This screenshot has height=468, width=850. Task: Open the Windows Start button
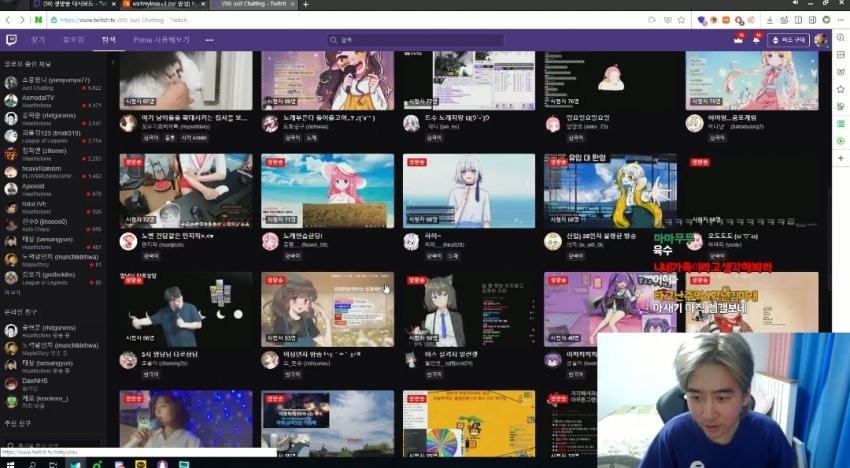click(10, 465)
